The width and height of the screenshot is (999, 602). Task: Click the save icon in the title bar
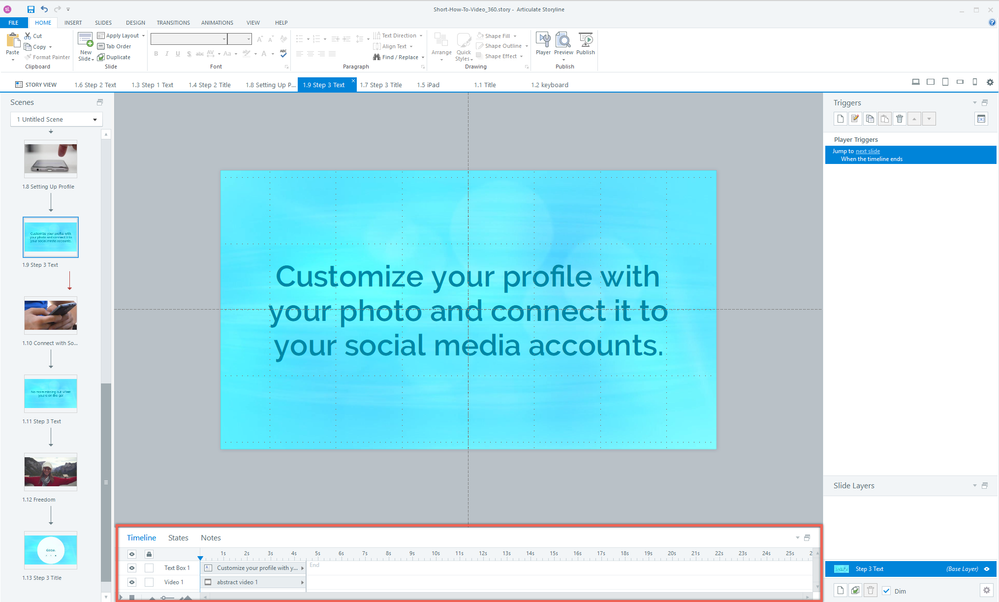click(x=31, y=8)
